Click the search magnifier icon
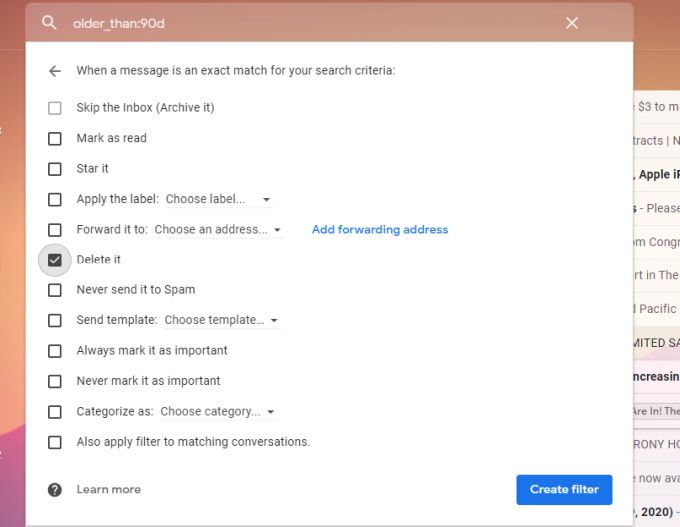 tap(49, 23)
